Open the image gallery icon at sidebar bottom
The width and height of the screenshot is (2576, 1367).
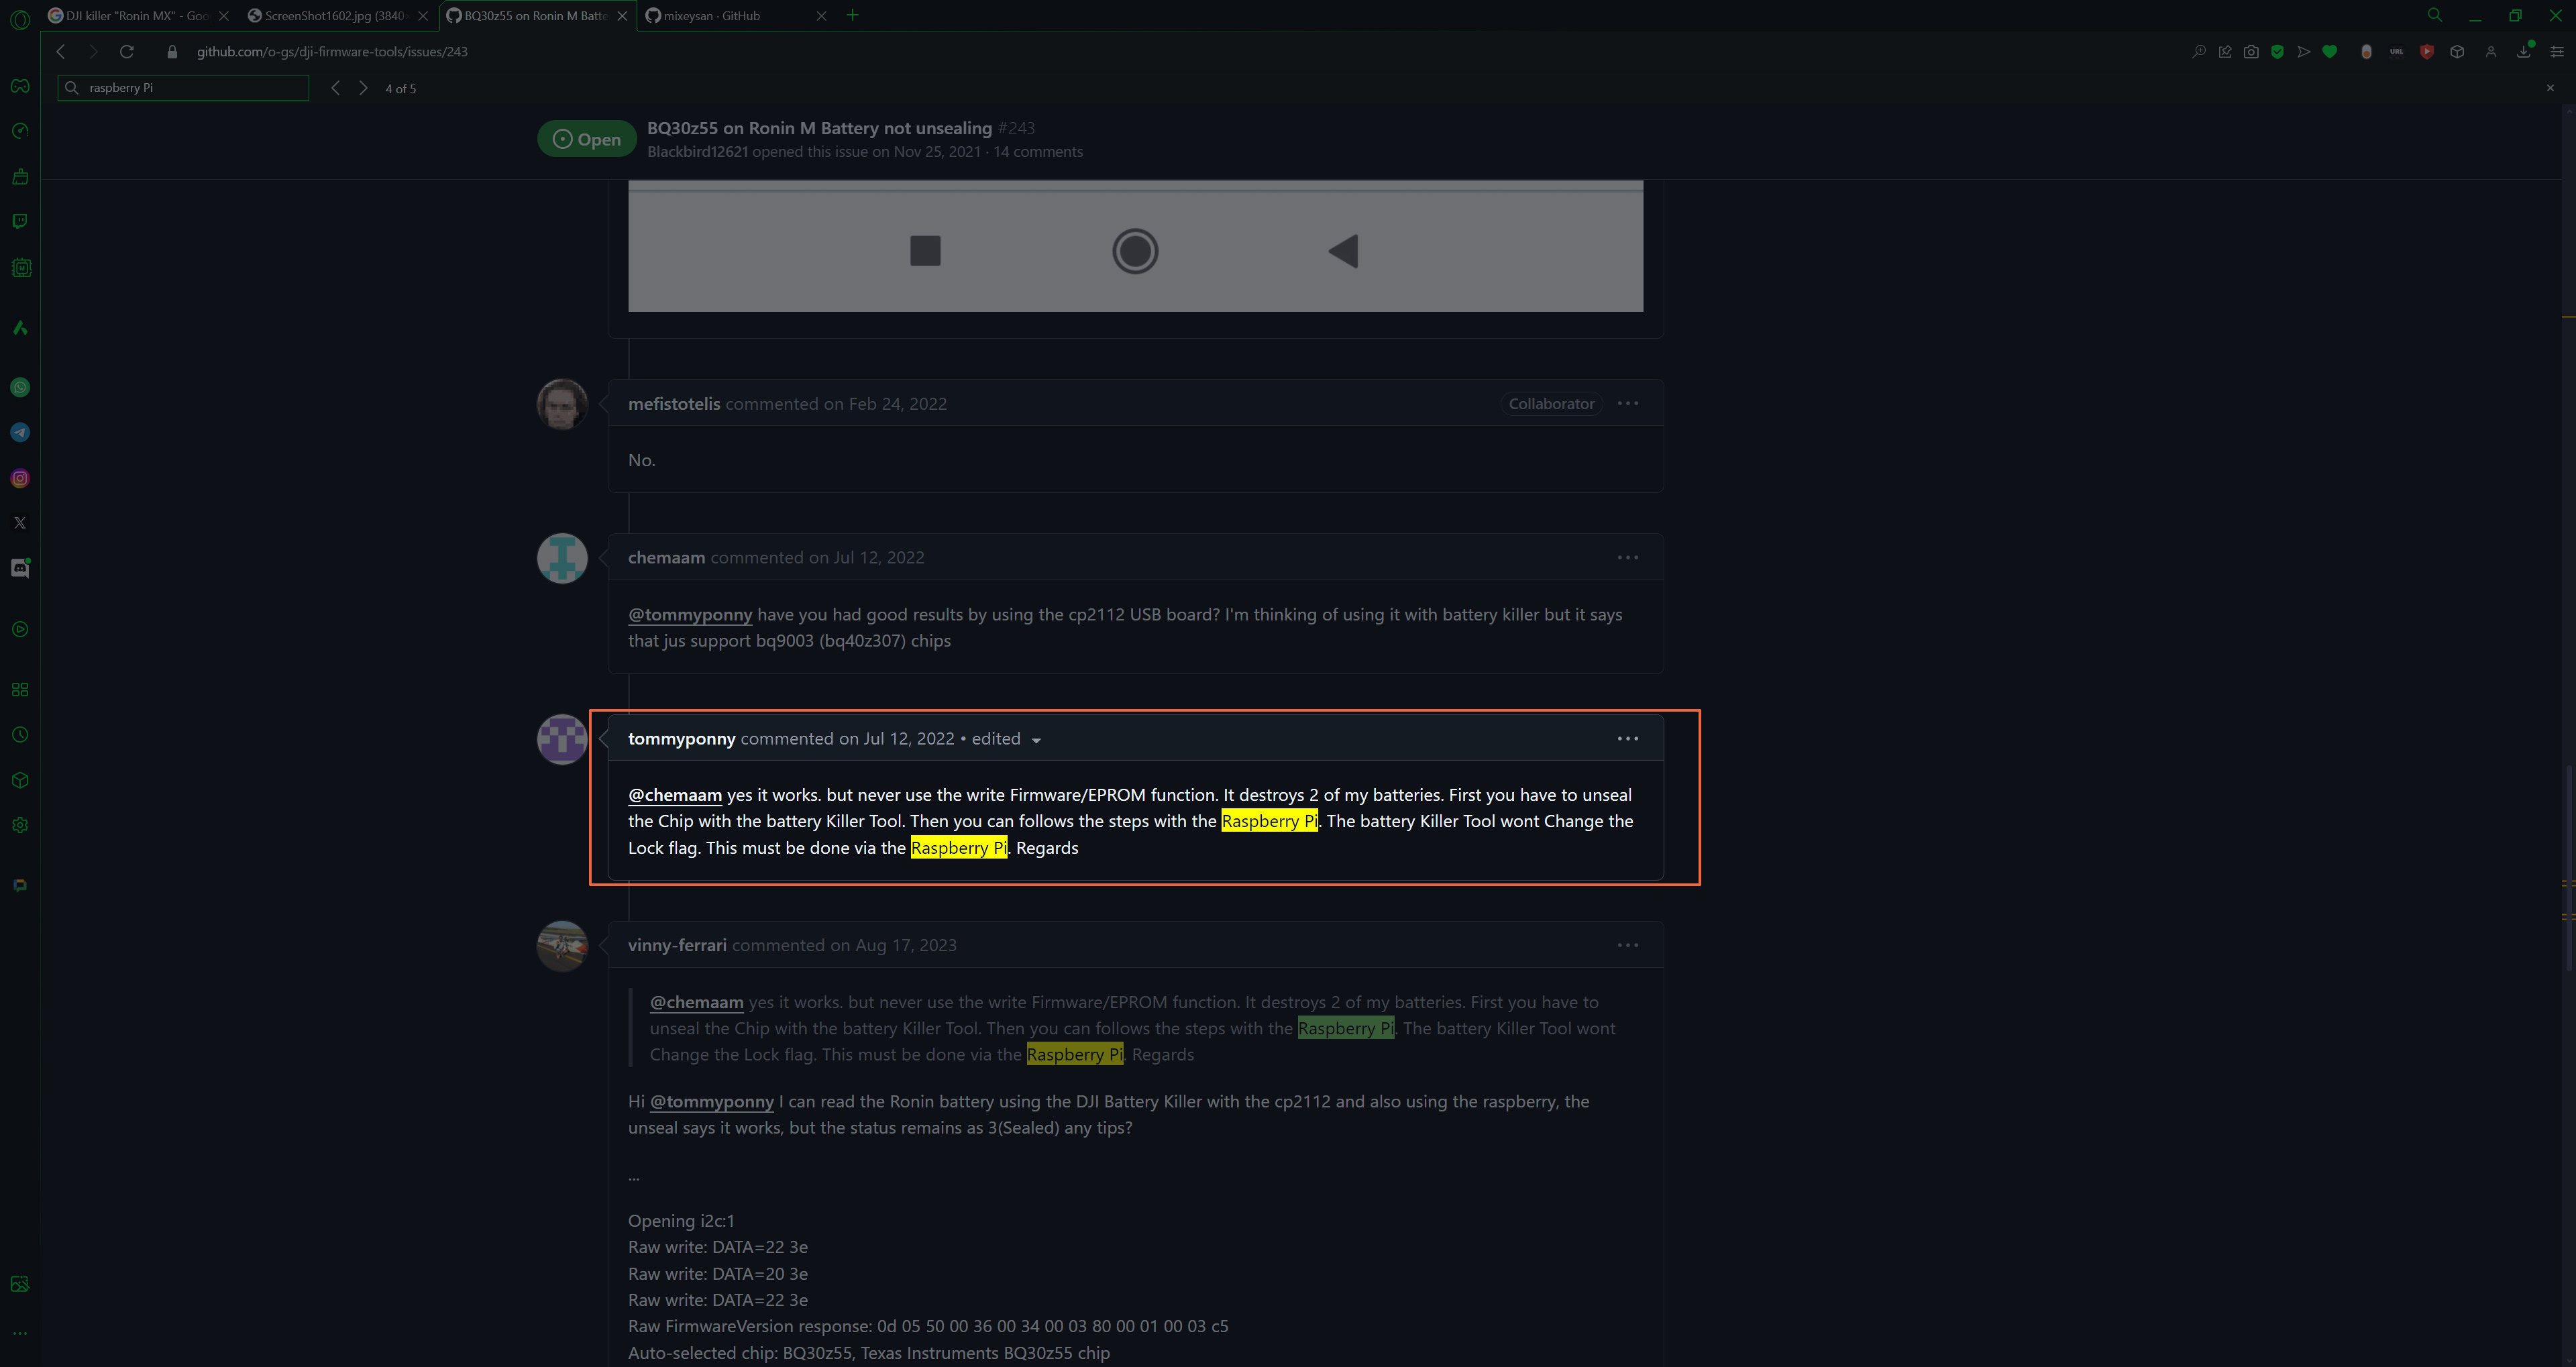point(20,1284)
